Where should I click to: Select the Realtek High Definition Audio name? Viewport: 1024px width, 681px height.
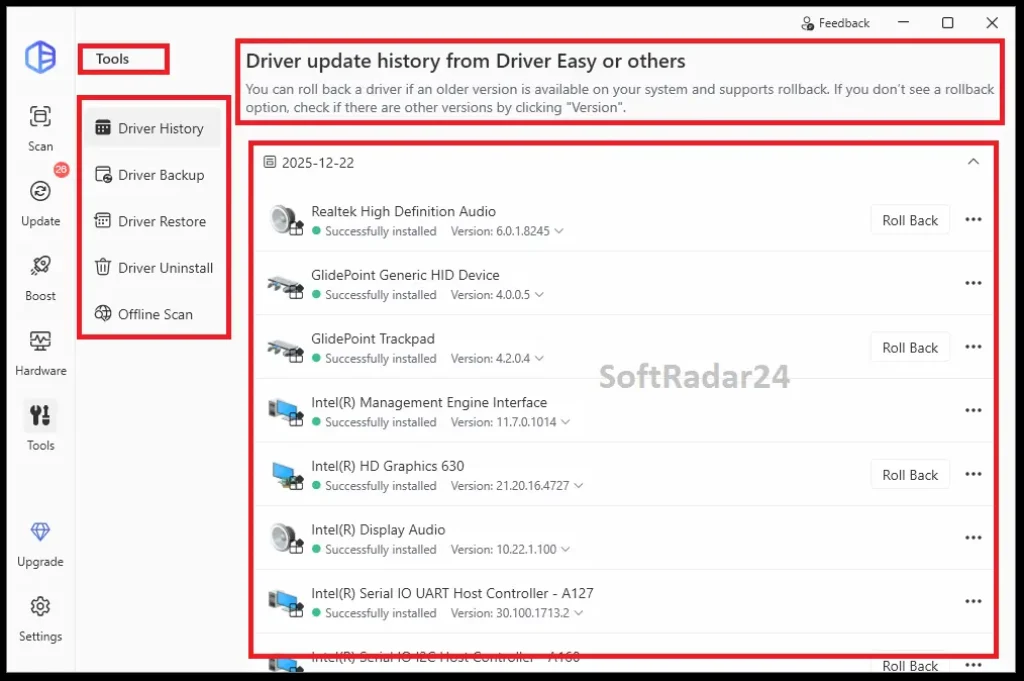click(x=404, y=212)
